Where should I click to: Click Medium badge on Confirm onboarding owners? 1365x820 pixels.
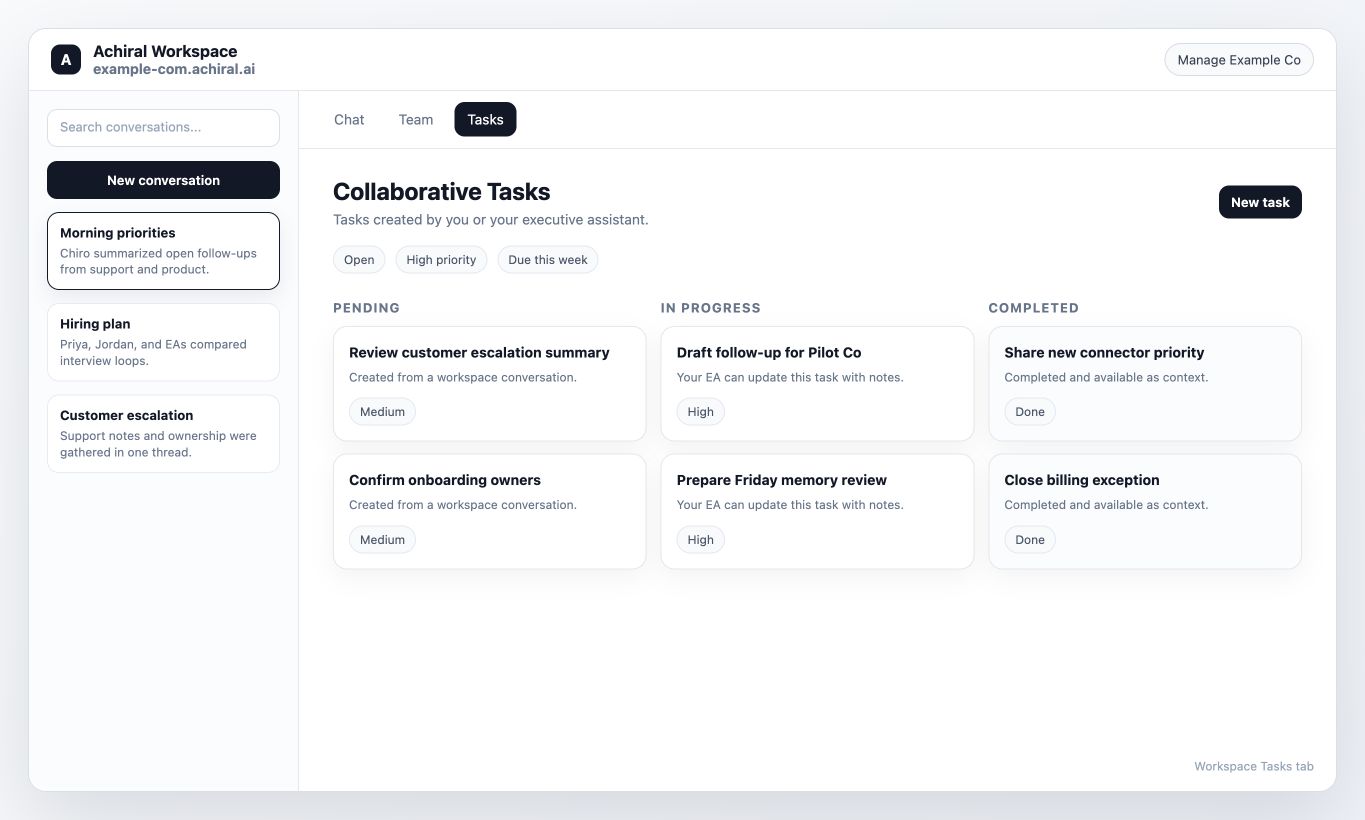382,540
